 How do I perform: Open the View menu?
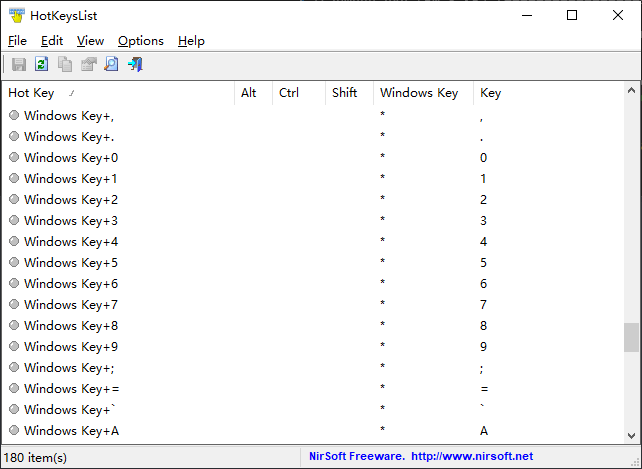pyautogui.click(x=90, y=41)
